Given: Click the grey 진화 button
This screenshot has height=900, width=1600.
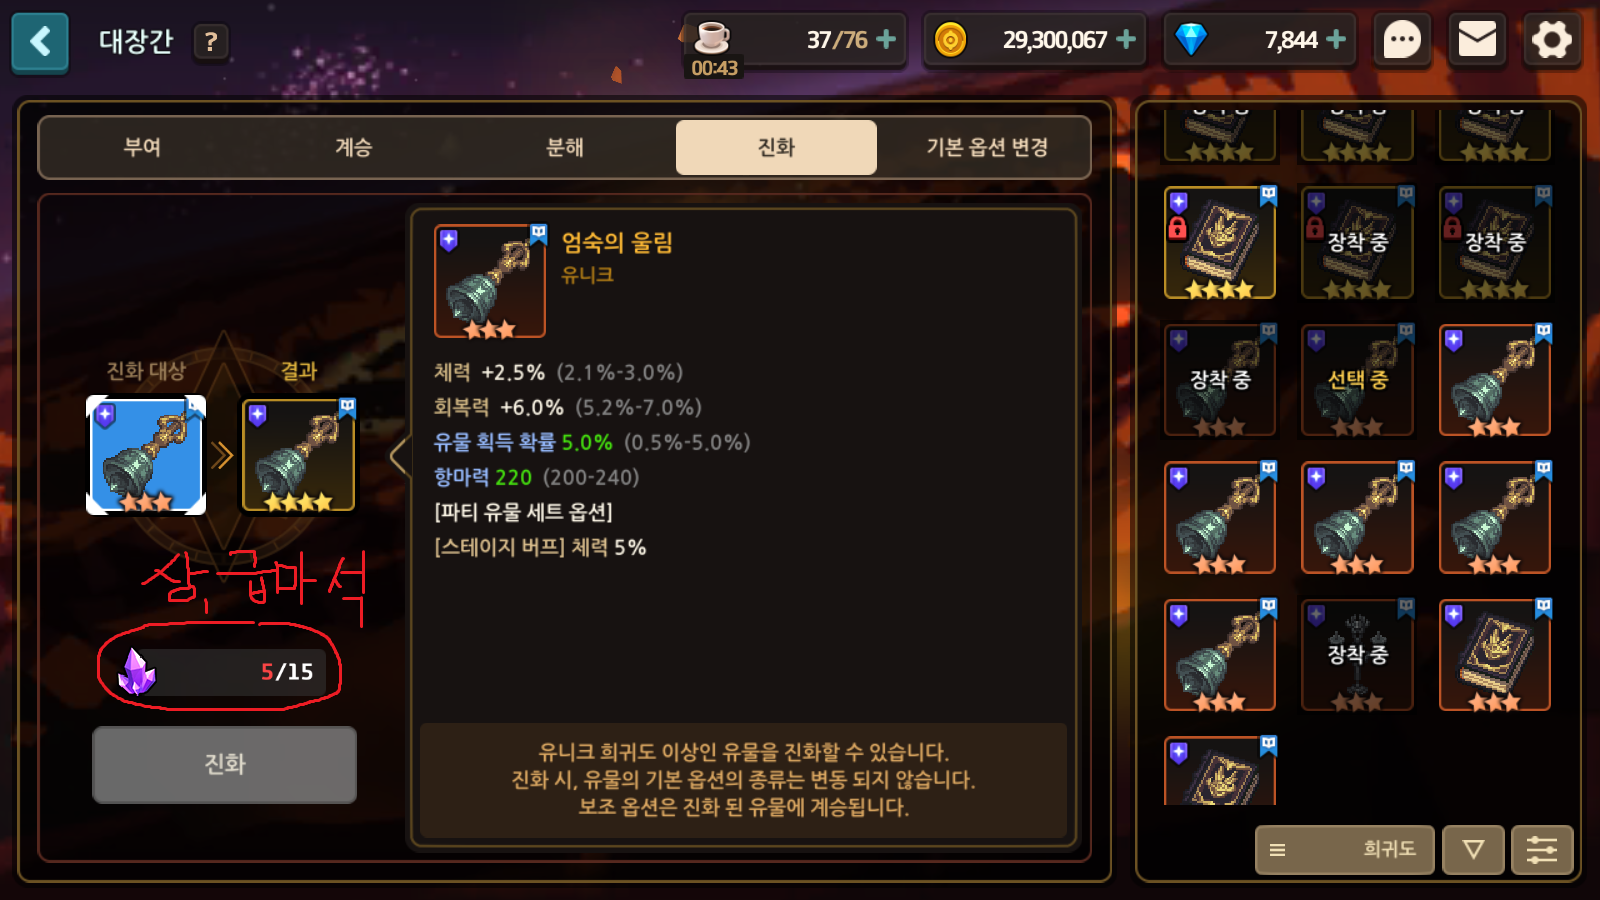Looking at the screenshot, I should [x=224, y=764].
